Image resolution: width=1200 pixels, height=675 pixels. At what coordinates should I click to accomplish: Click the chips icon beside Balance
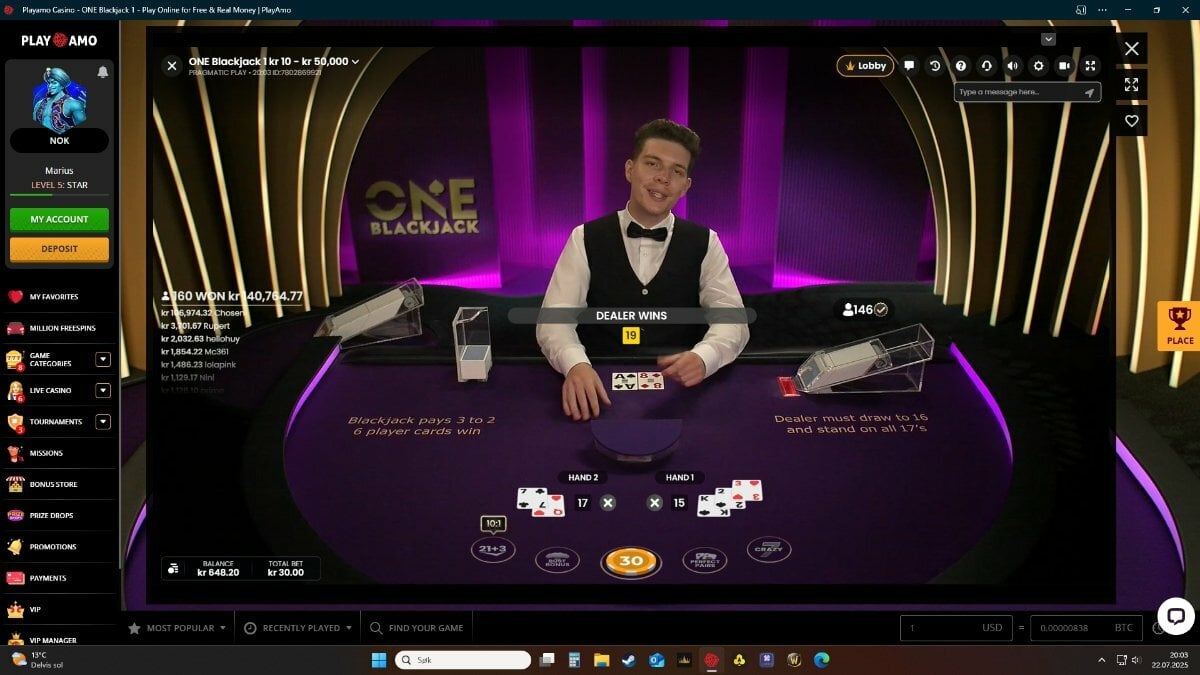pyautogui.click(x=173, y=568)
